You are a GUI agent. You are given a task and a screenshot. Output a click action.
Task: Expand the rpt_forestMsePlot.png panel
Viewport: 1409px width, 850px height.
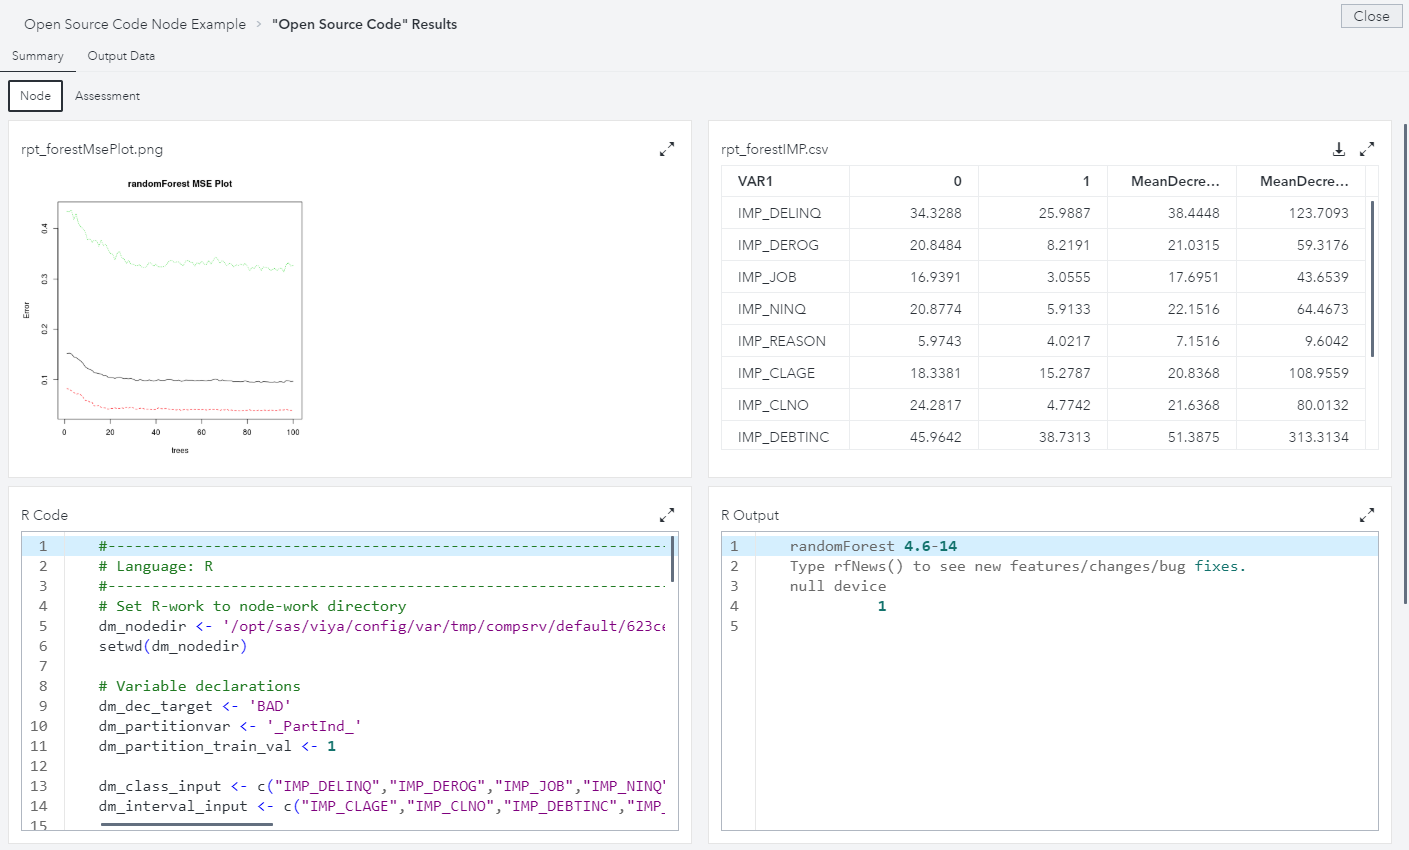[x=667, y=149]
